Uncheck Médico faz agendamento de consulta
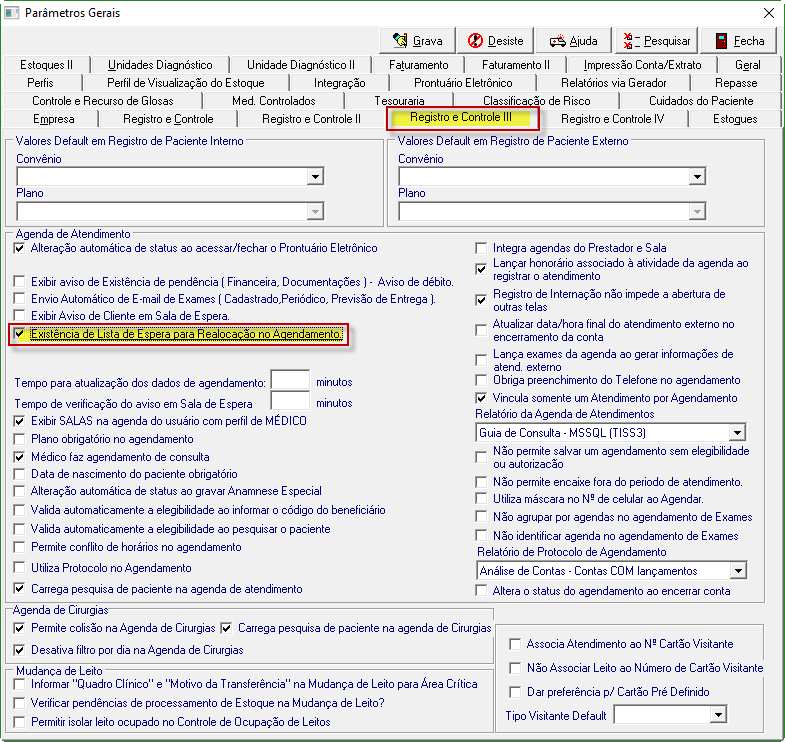The image size is (785, 742). (x=20, y=457)
